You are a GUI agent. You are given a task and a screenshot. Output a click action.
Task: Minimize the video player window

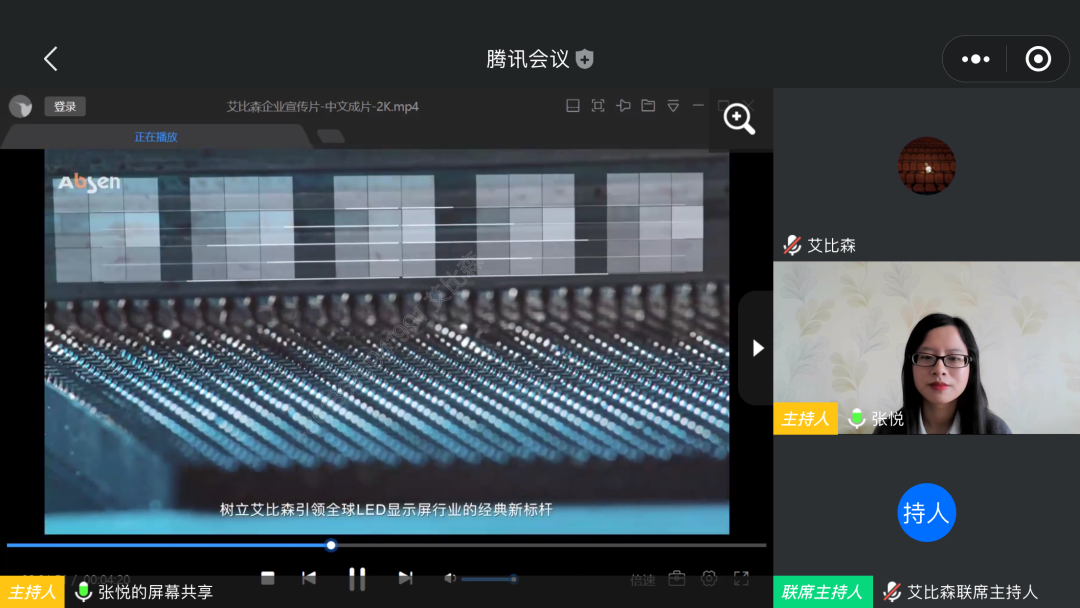(698, 105)
